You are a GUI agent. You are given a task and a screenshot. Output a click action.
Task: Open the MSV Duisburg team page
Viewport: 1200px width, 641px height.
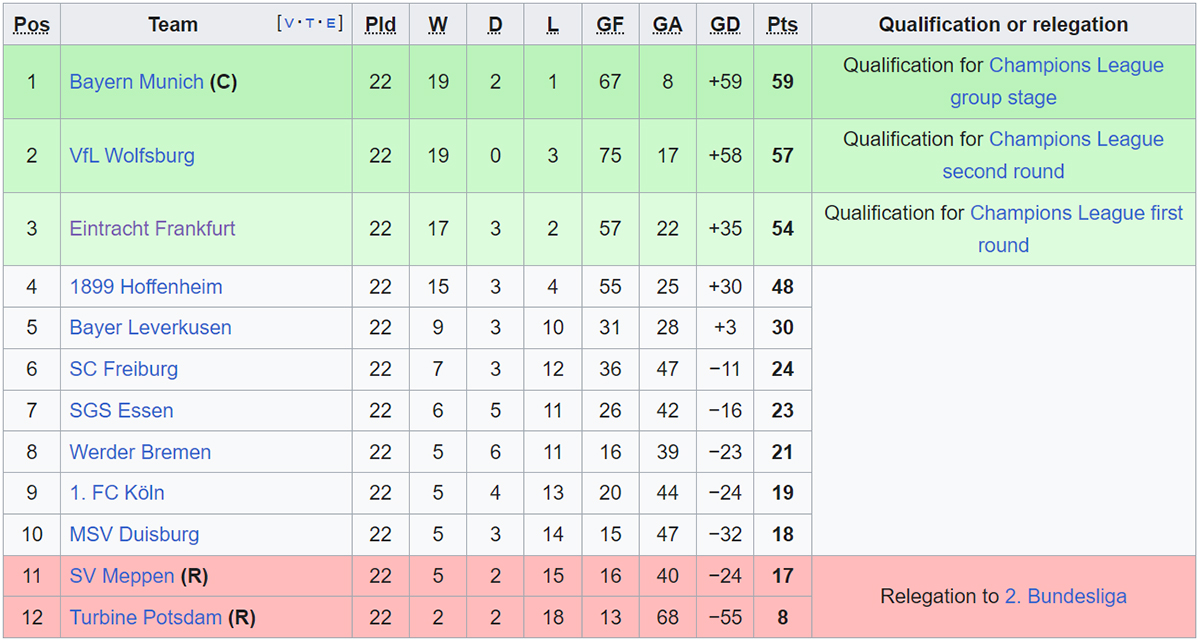click(x=134, y=535)
